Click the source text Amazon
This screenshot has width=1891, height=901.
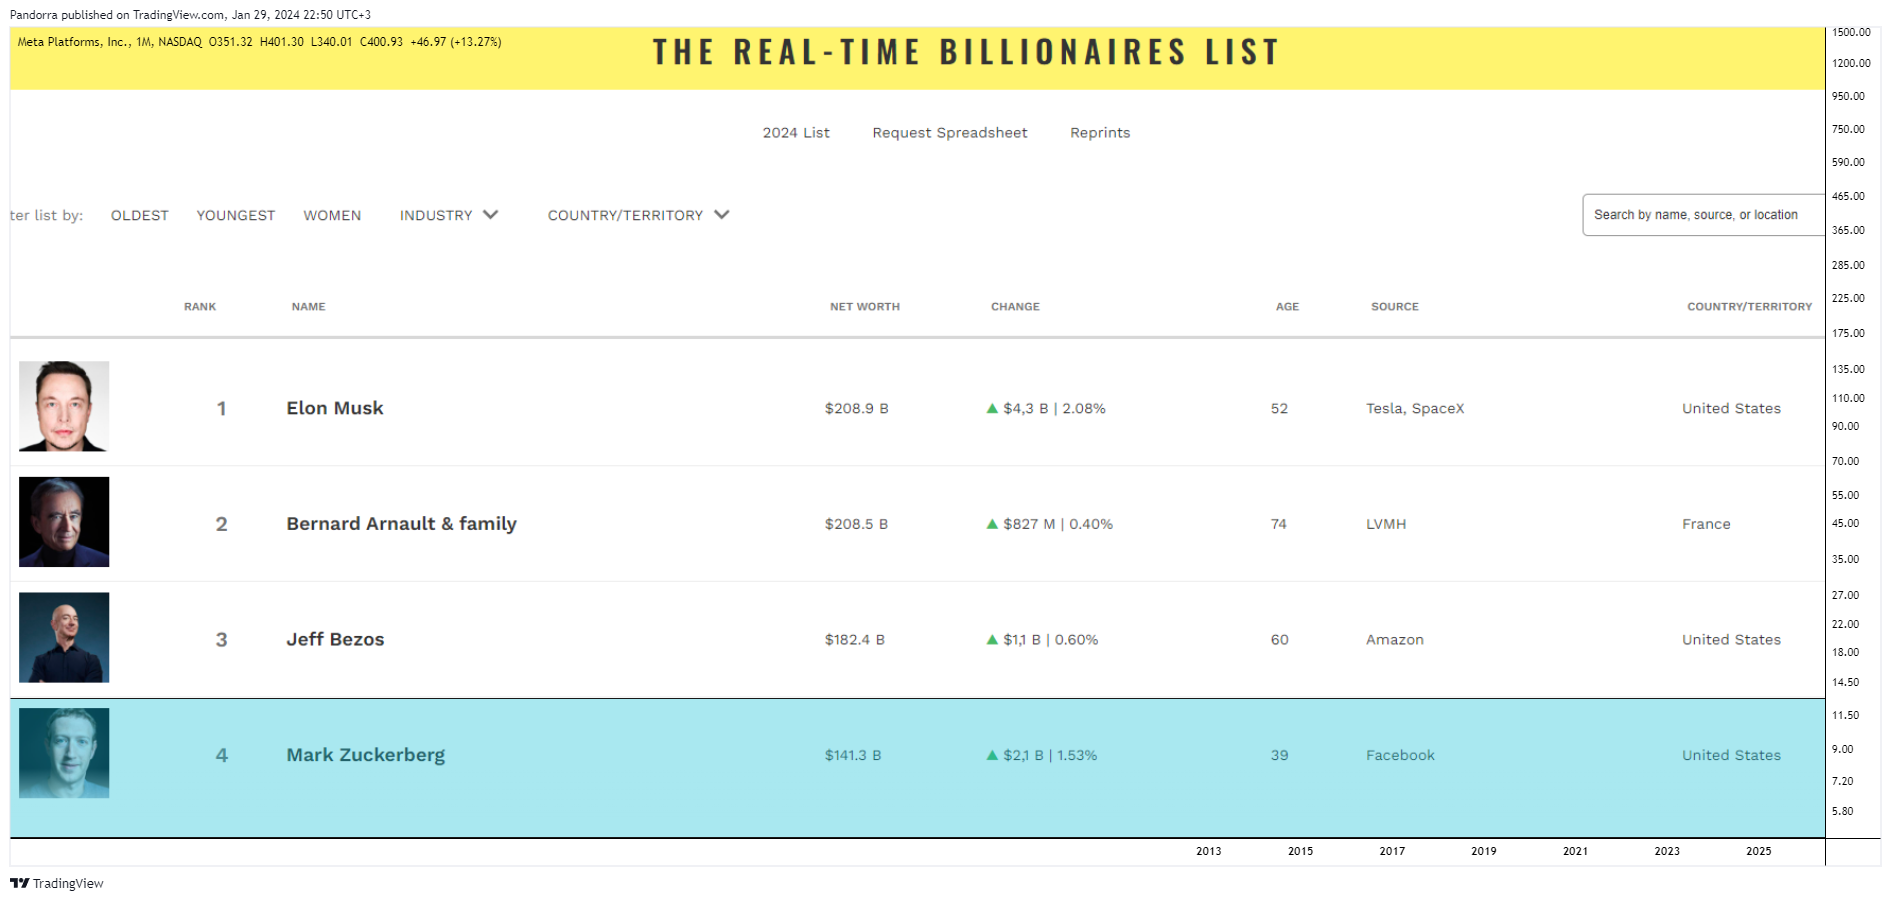click(x=1395, y=640)
